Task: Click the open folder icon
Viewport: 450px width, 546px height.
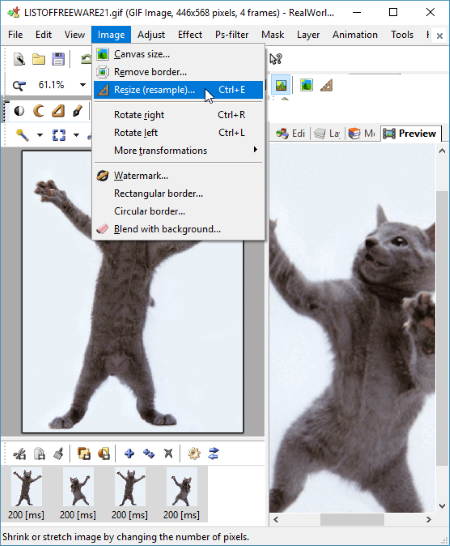Action: click(x=39, y=59)
